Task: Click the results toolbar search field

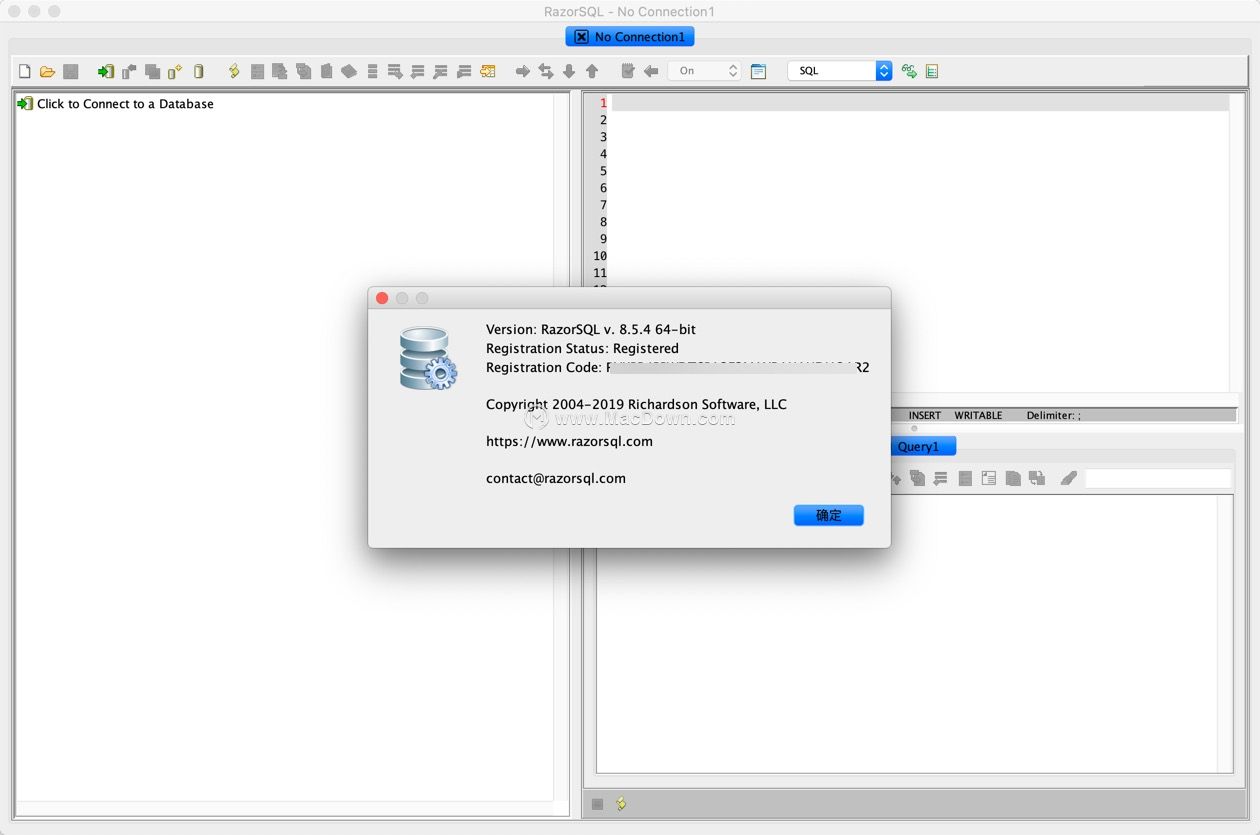Action: tap(1158, 479)
